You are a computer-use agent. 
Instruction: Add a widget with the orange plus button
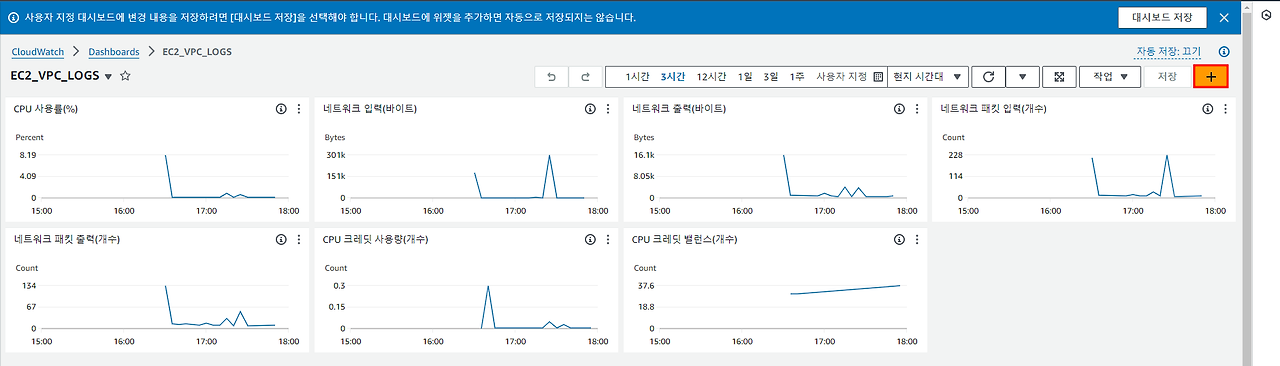(x=1211, y=76)
